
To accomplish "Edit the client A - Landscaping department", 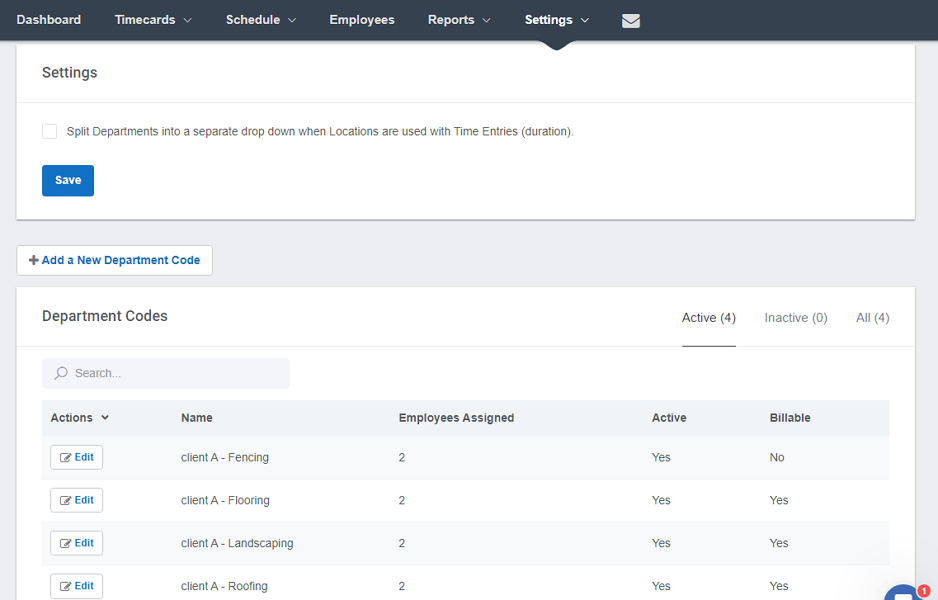I will (x=77, y=543).
